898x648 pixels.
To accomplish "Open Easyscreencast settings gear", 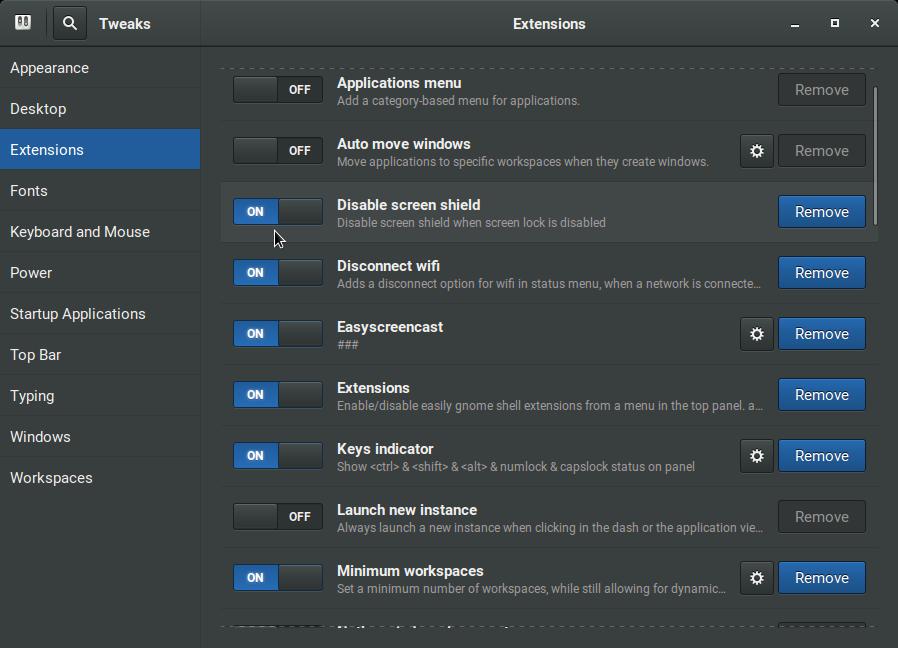I will click(757, 334).
